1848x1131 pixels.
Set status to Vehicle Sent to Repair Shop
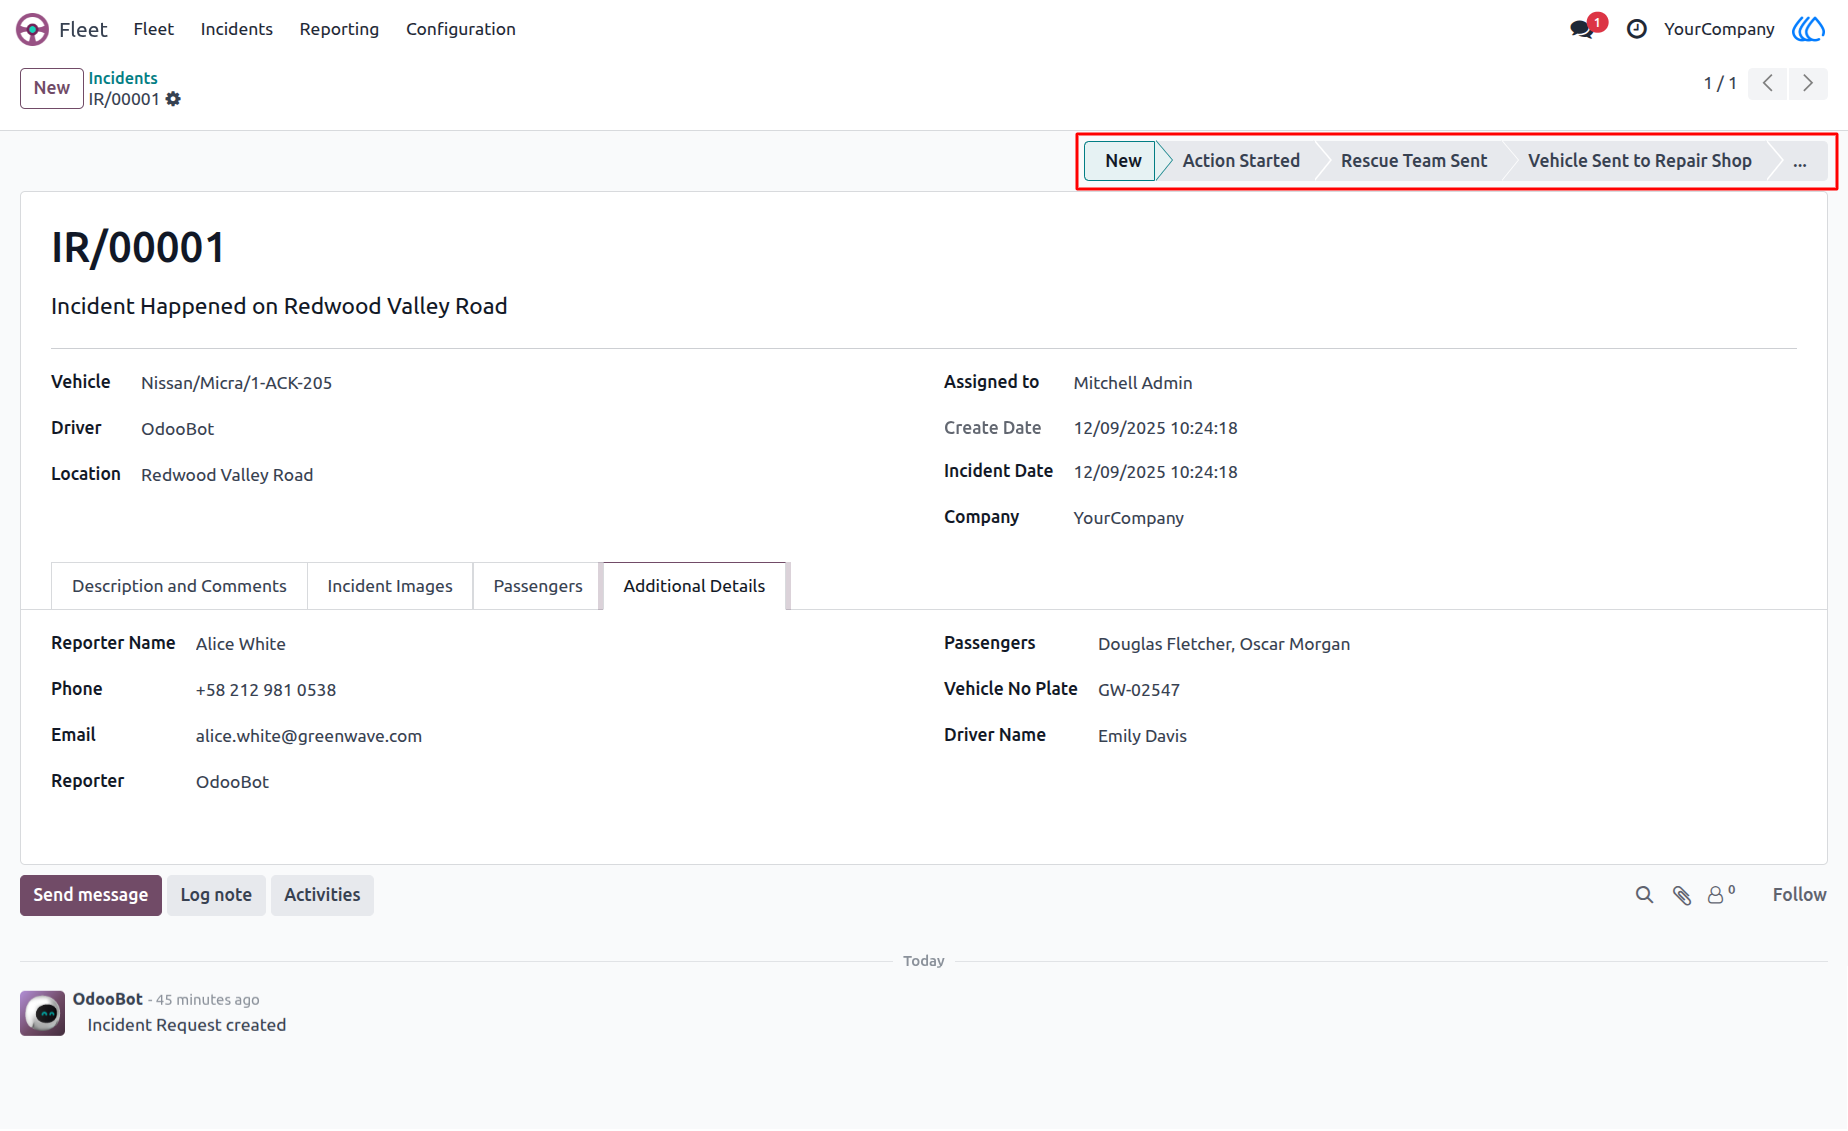[1639, 161]
